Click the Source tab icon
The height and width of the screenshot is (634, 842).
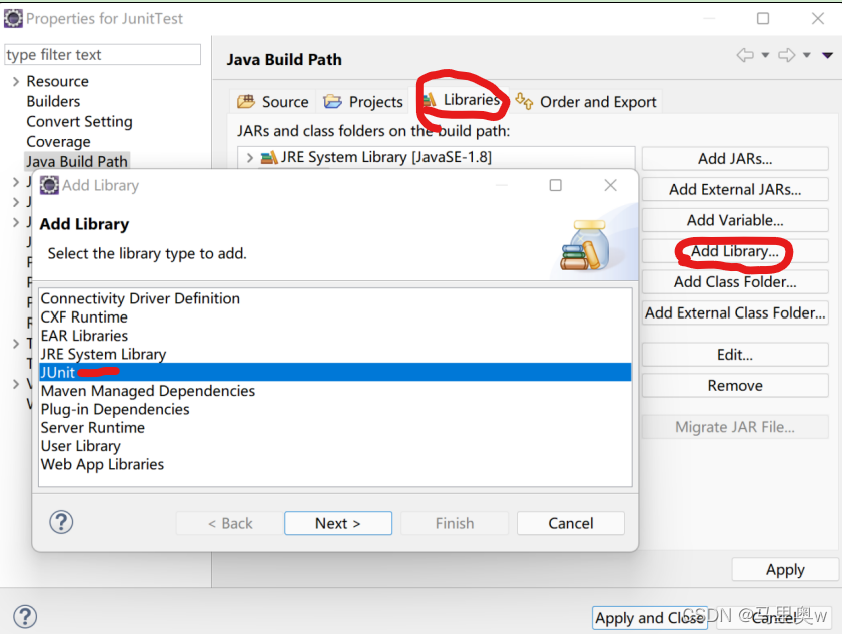coord(246,101)
